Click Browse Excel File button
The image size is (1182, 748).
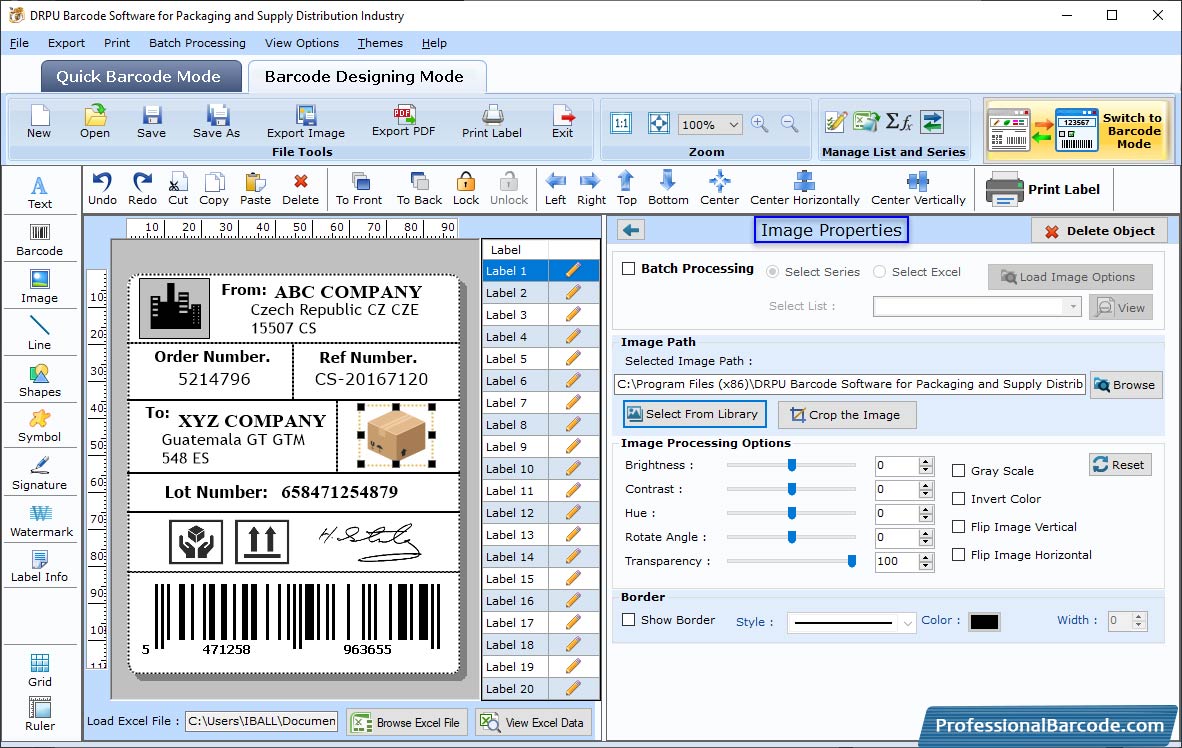(408, 722)
